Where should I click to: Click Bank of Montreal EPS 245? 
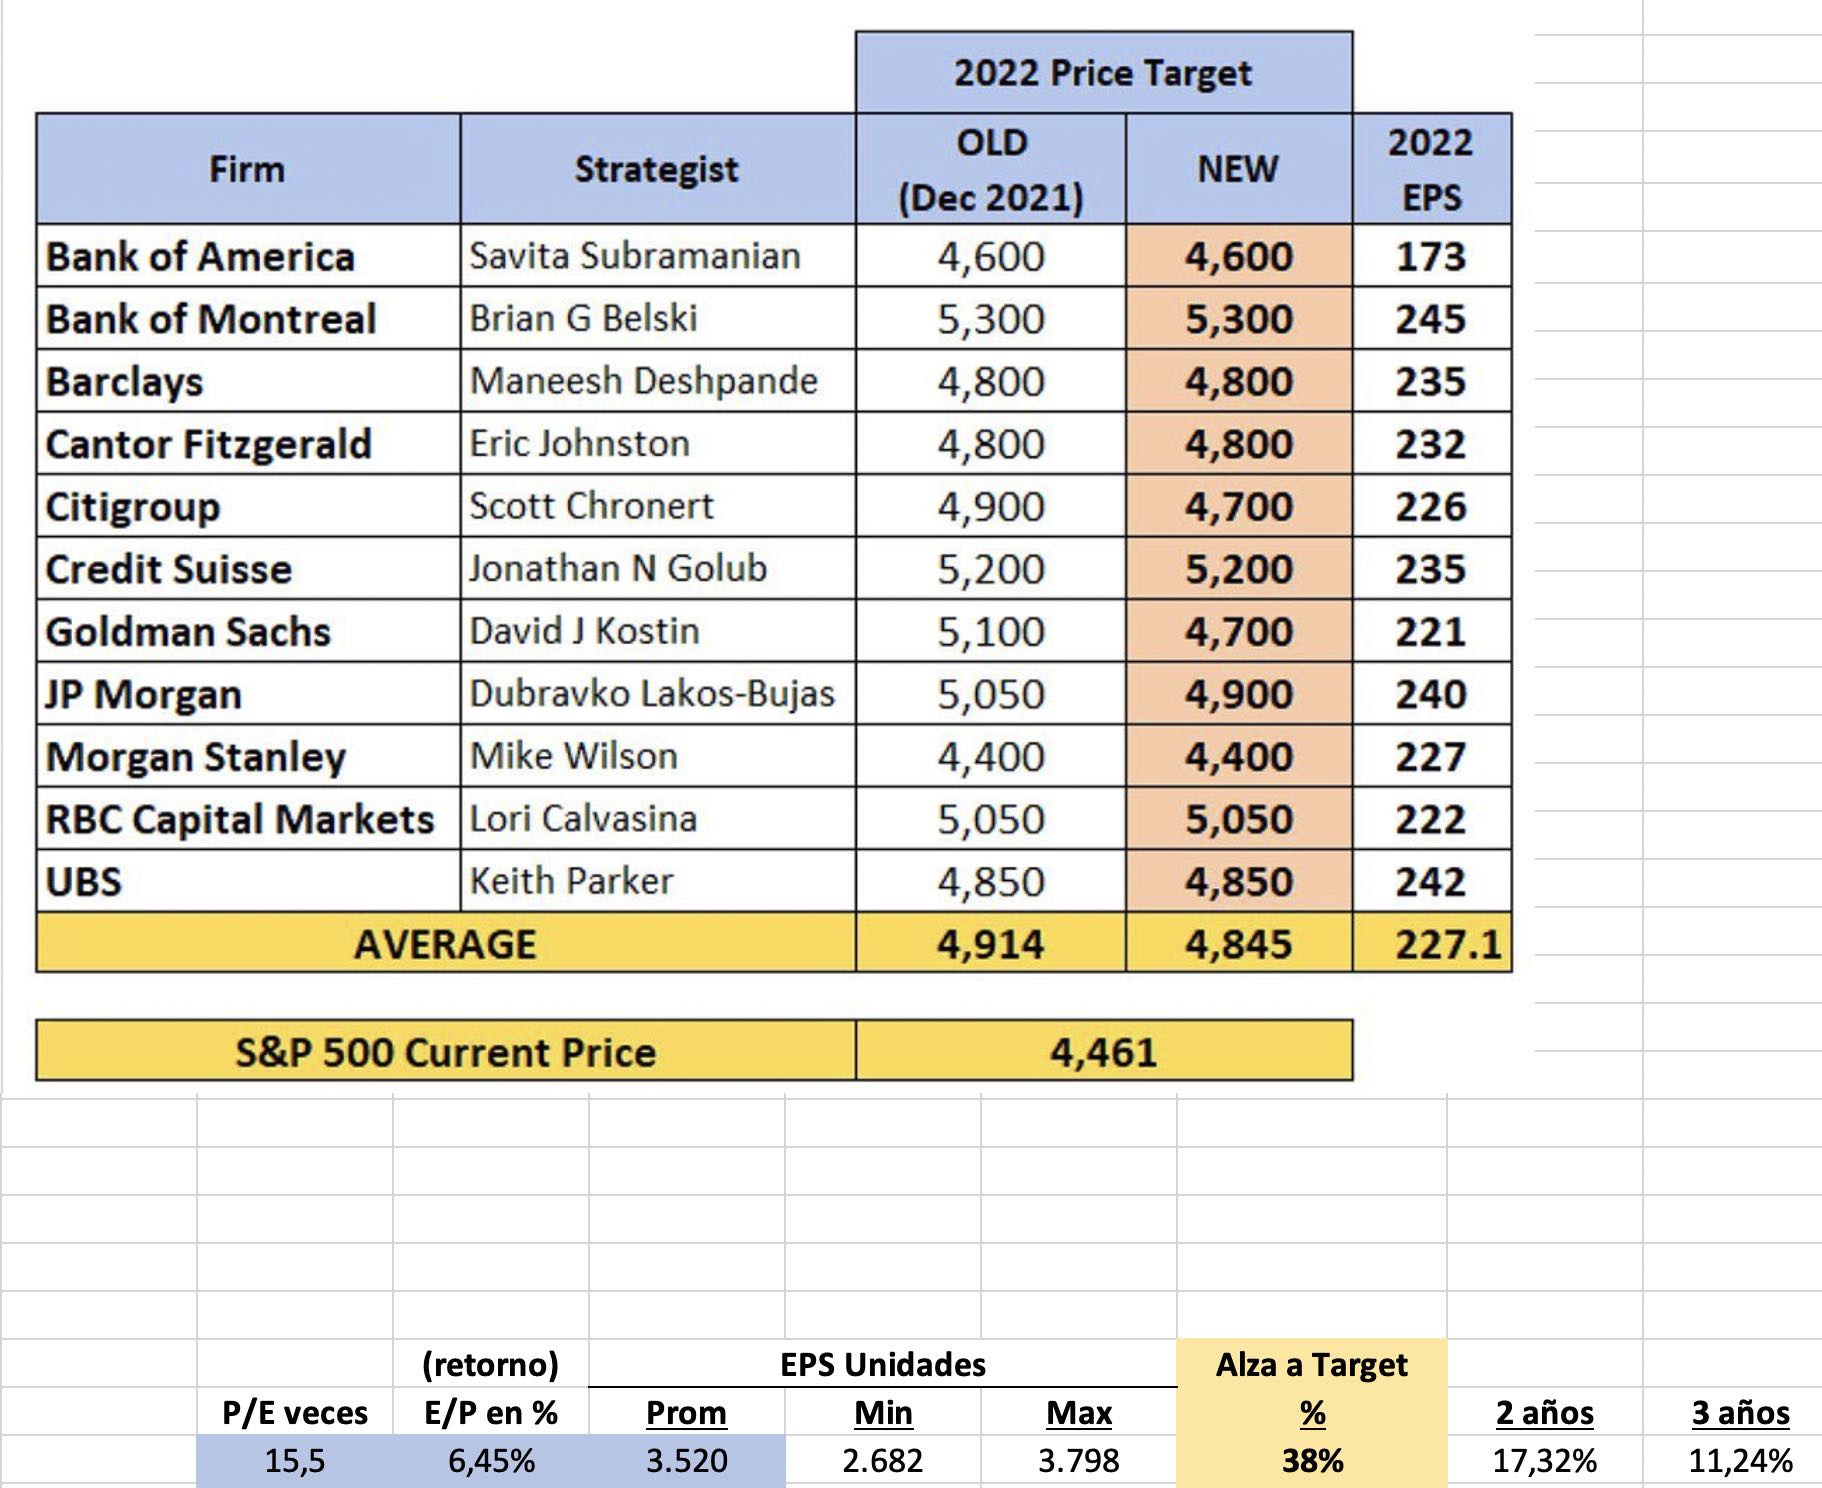coord(1432,318)
